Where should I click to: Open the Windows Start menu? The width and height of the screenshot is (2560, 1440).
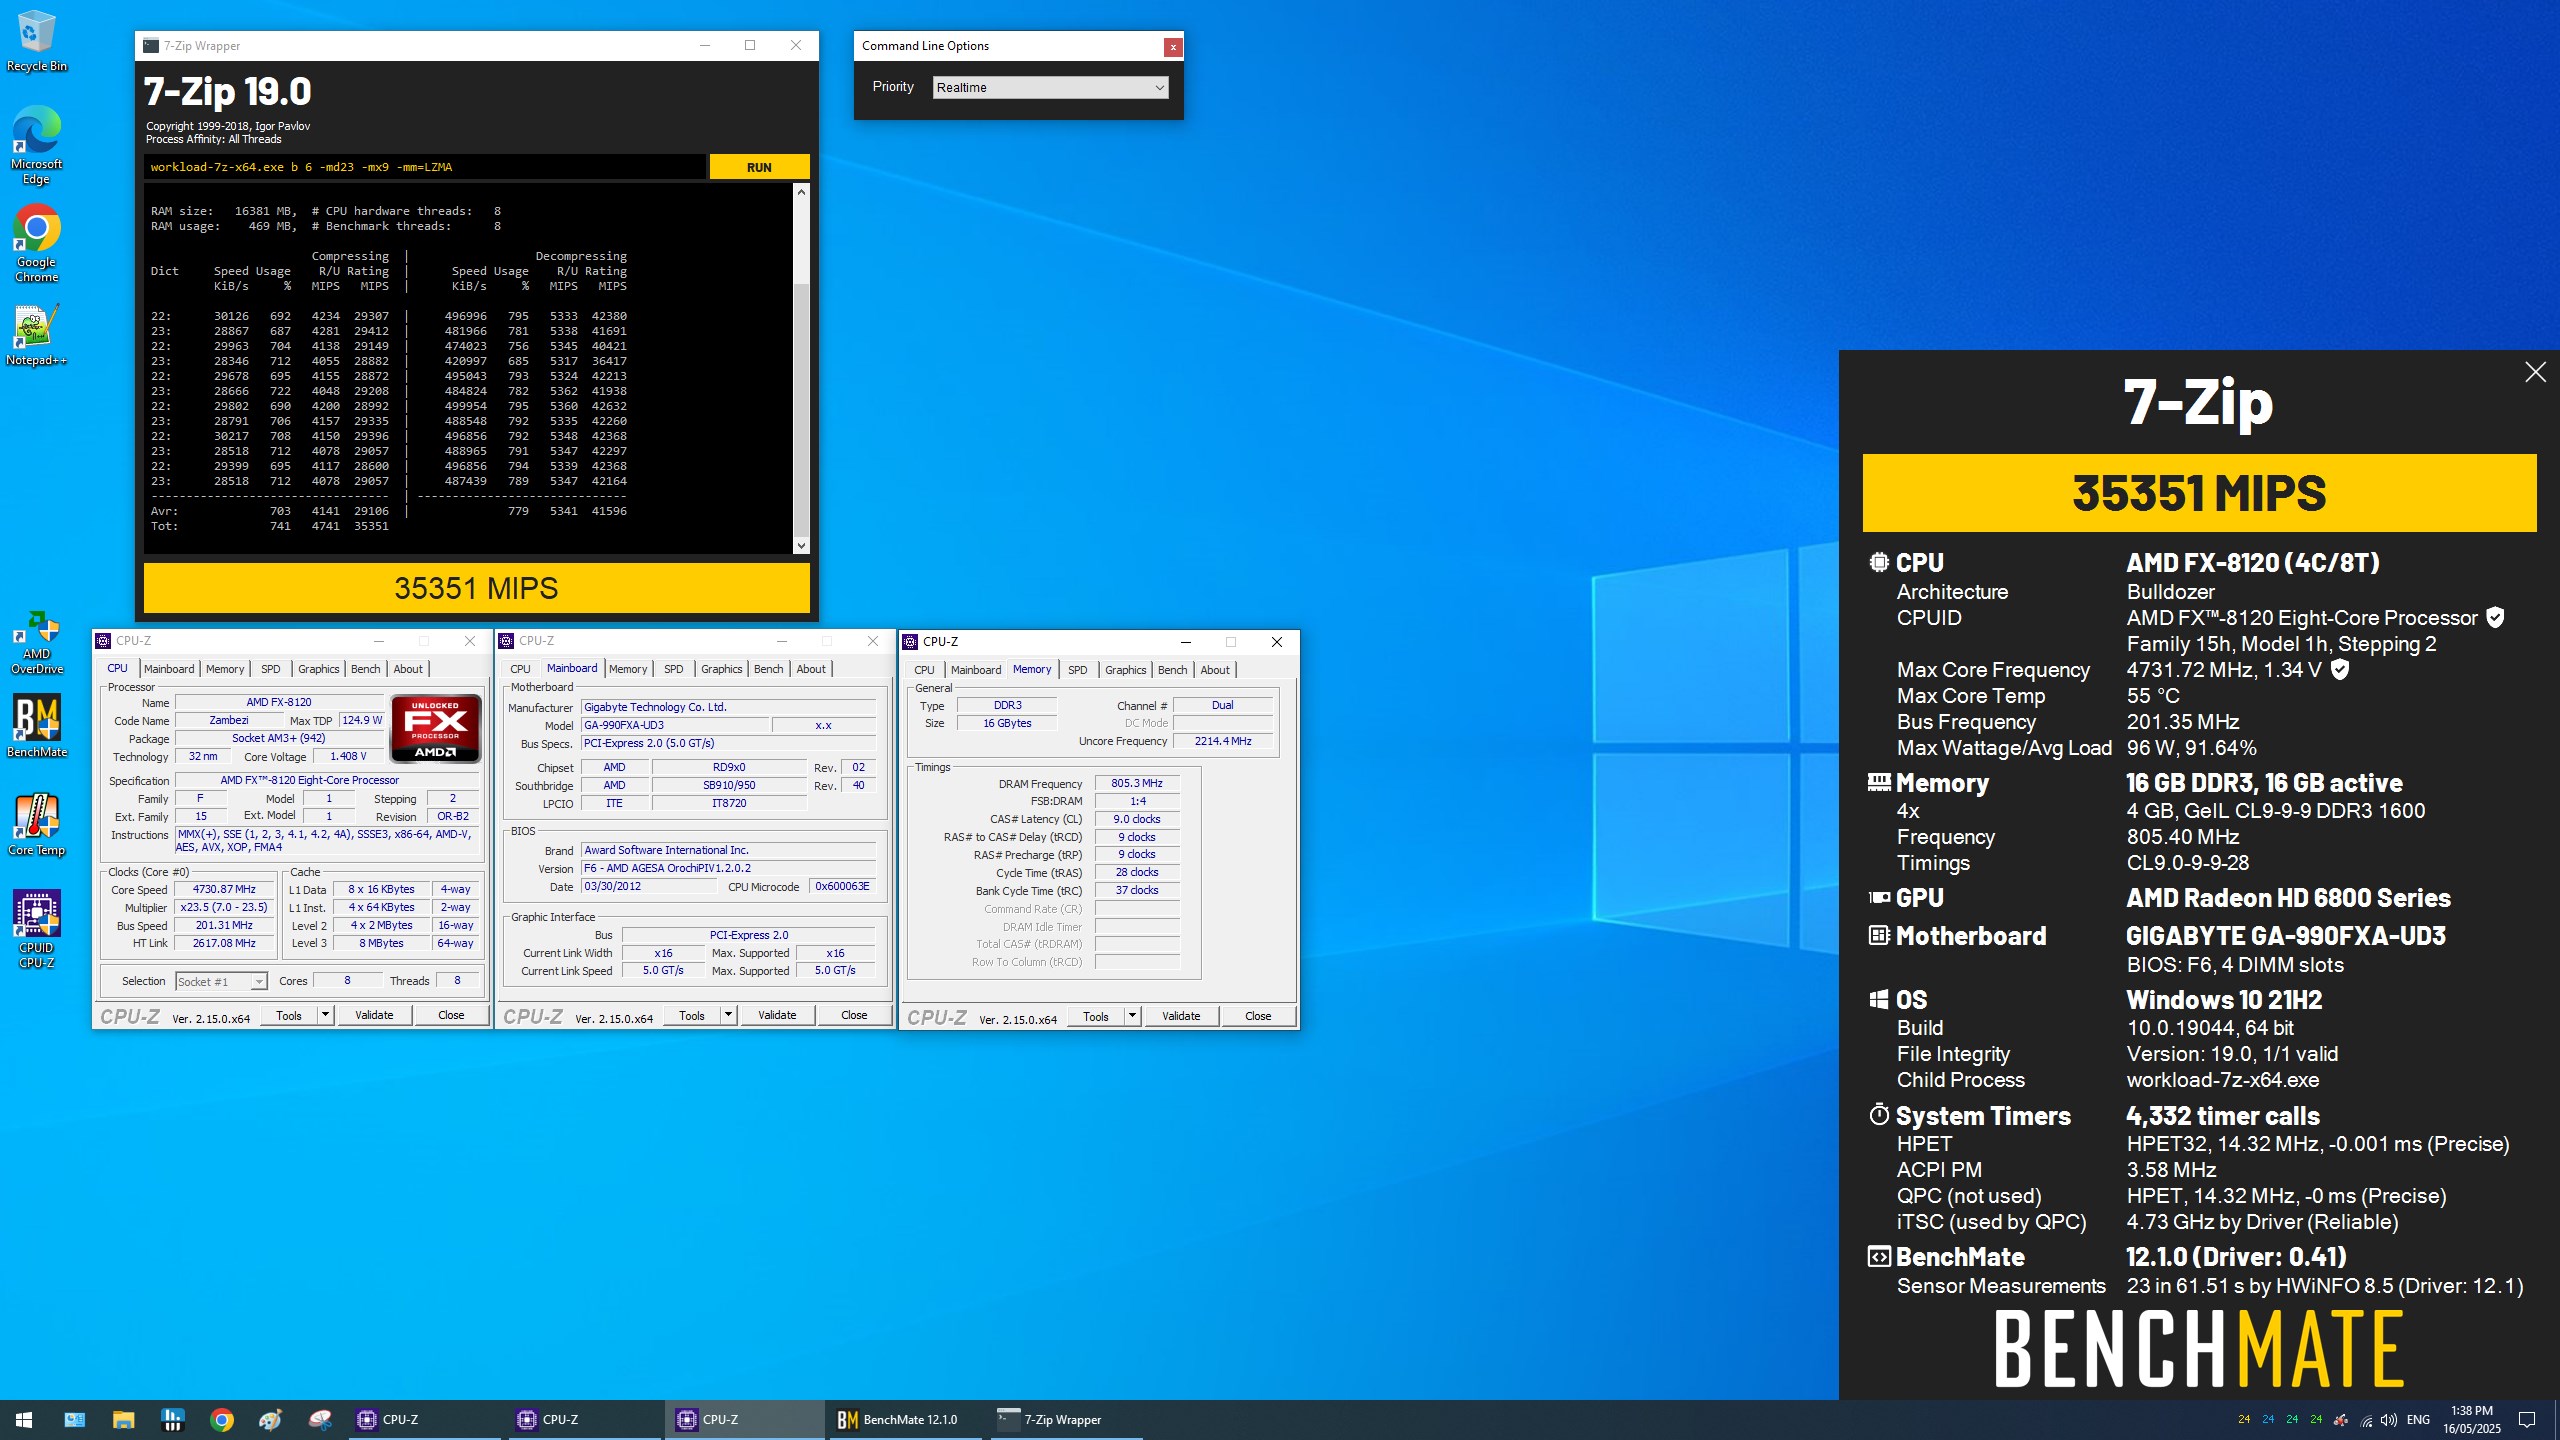coord(24,1419)
